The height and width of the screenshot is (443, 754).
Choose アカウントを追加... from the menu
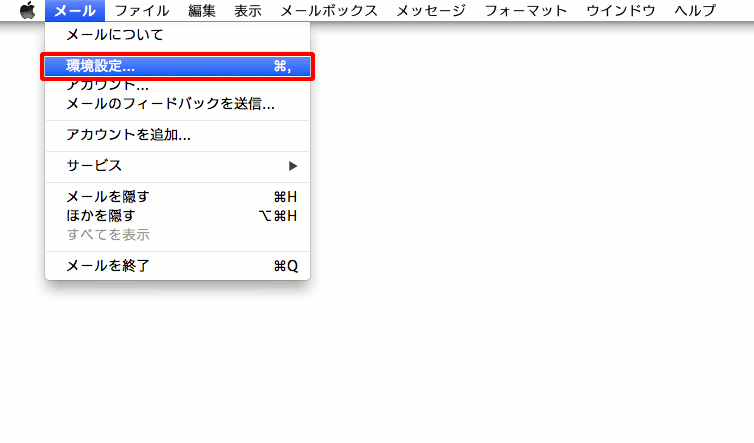coord(128,135)
